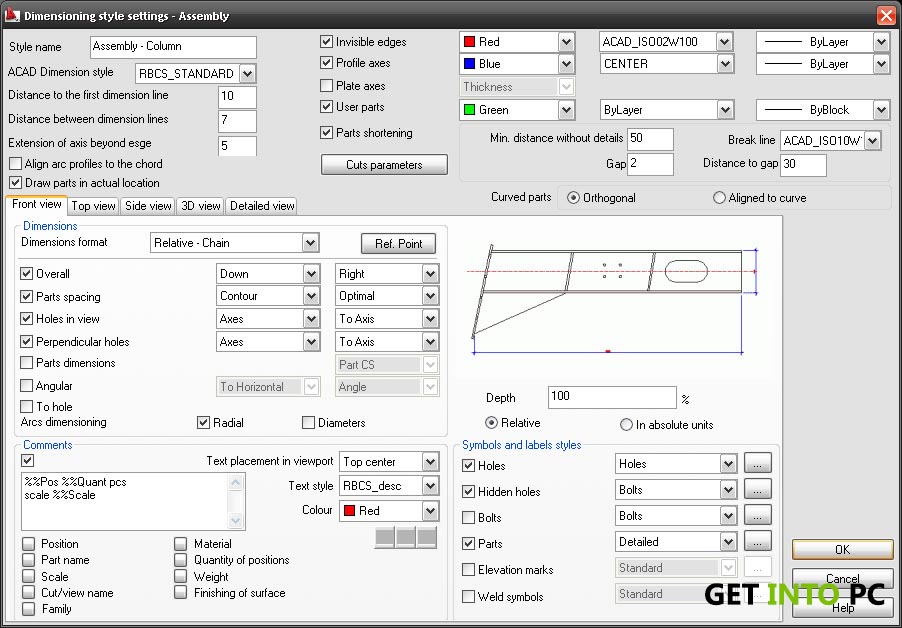Check the Material comment option
Viewport: 902px width, 628px height.
click(181, 543)
